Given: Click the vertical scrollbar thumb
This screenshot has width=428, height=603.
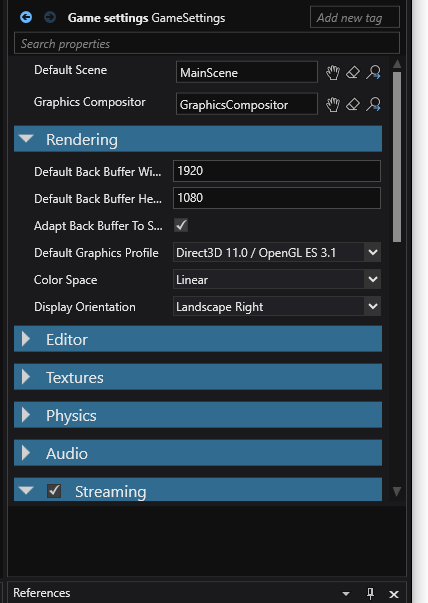Looking at the screenshot, I should coord(397,157).
